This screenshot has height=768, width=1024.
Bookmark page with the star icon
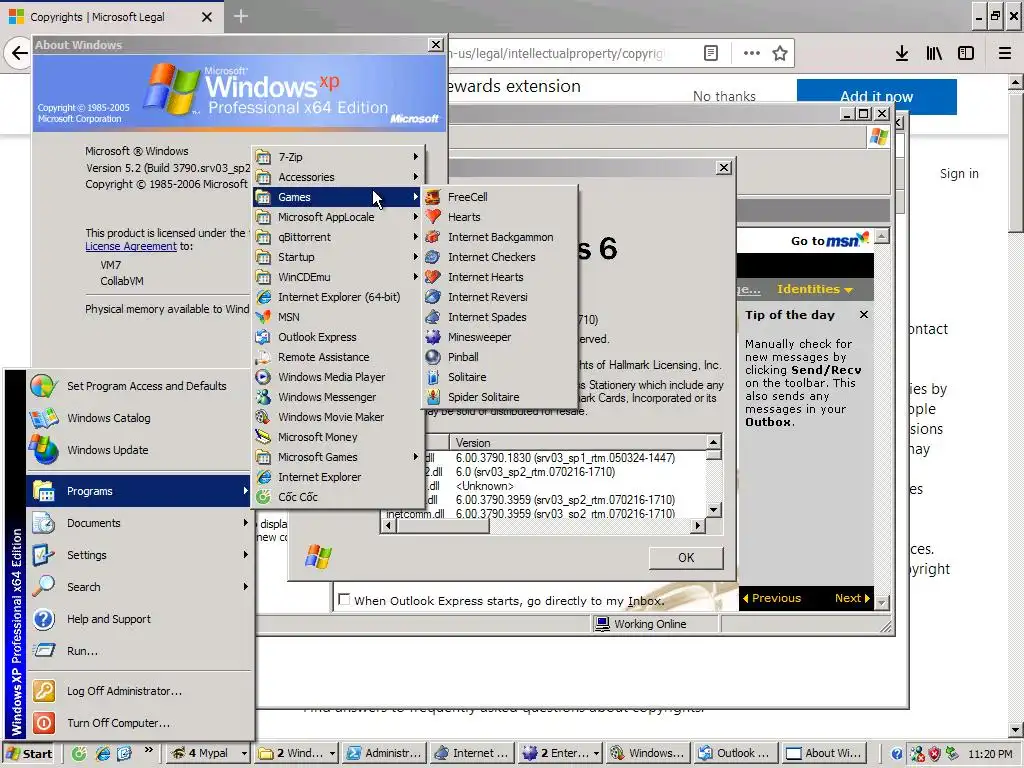(780, 54)
